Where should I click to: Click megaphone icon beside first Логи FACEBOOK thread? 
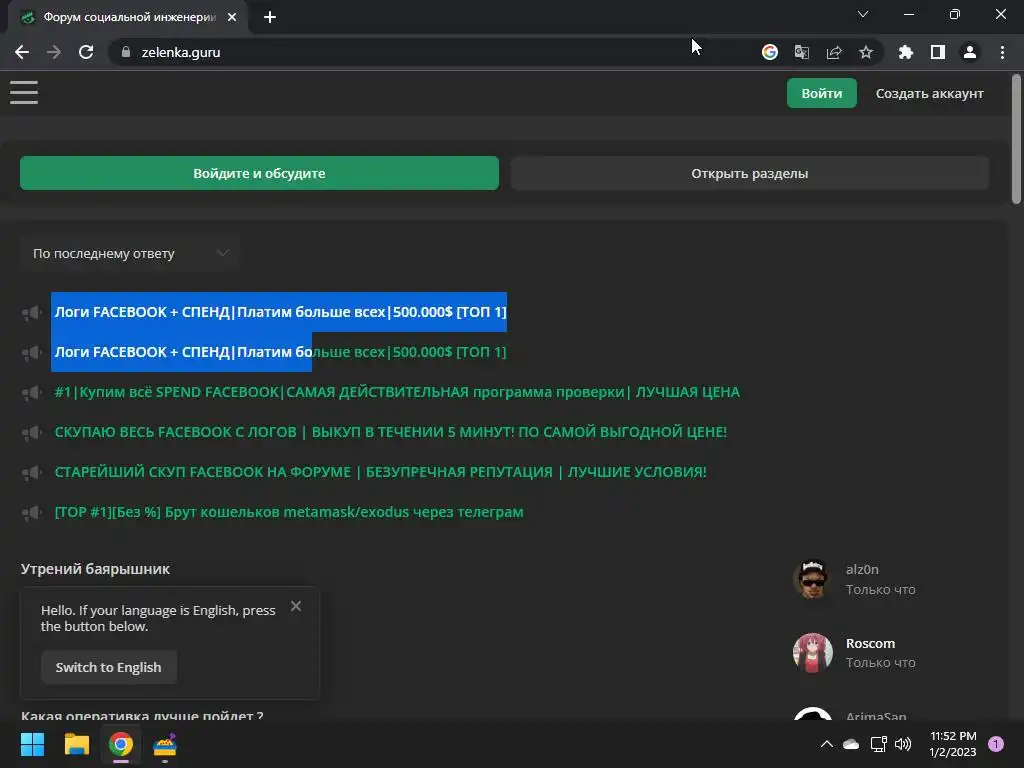(31, 313)
